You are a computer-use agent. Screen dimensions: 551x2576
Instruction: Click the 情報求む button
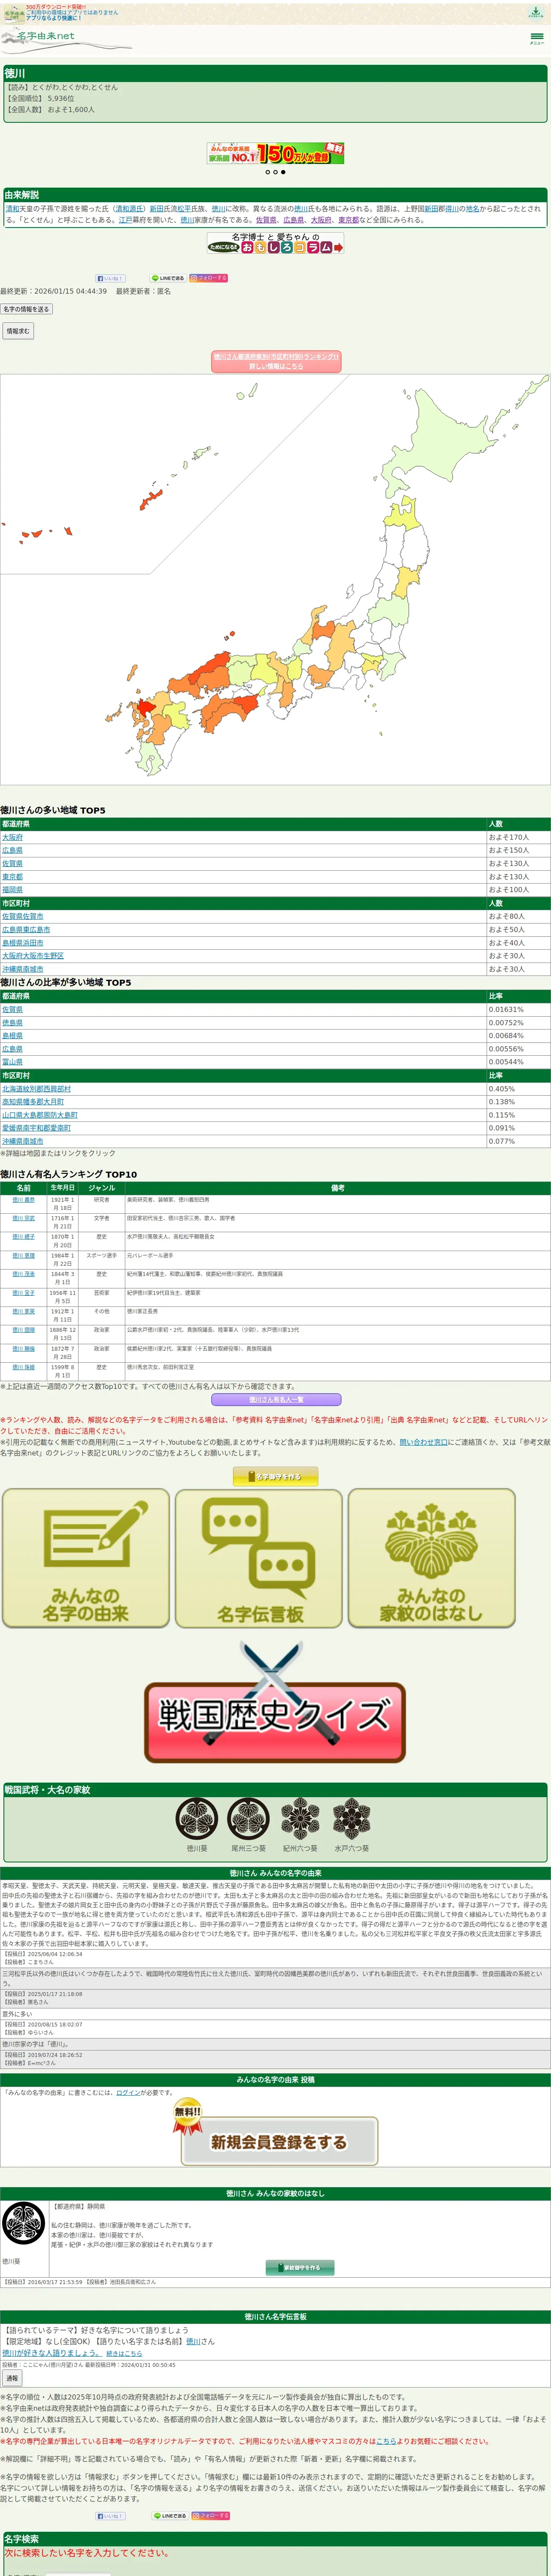tap(18, 331)
